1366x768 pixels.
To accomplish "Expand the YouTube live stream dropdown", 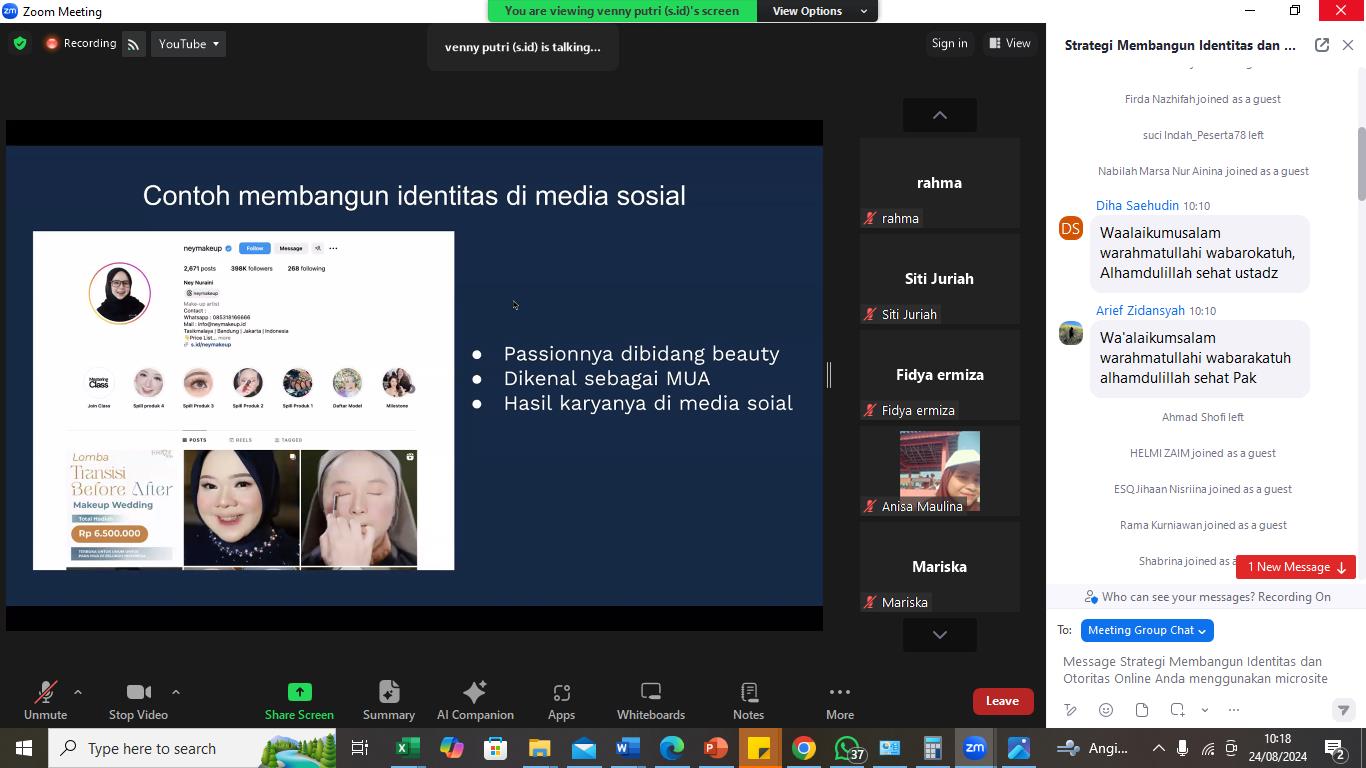I will point(189,44).
